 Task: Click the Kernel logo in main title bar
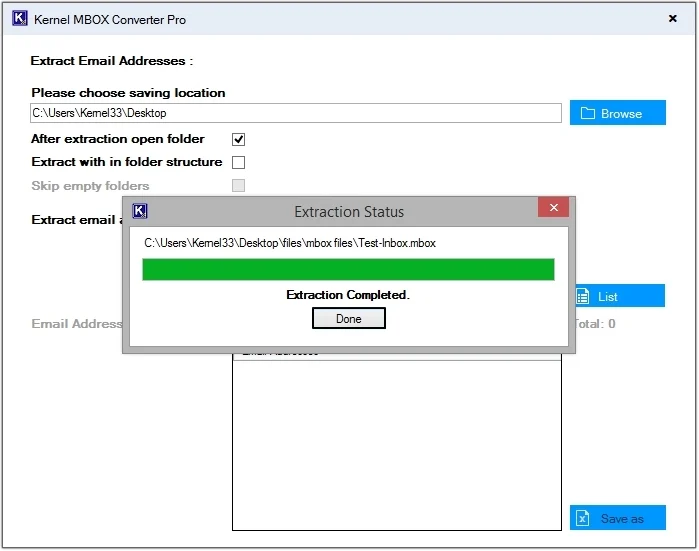[x=20, y=19]
